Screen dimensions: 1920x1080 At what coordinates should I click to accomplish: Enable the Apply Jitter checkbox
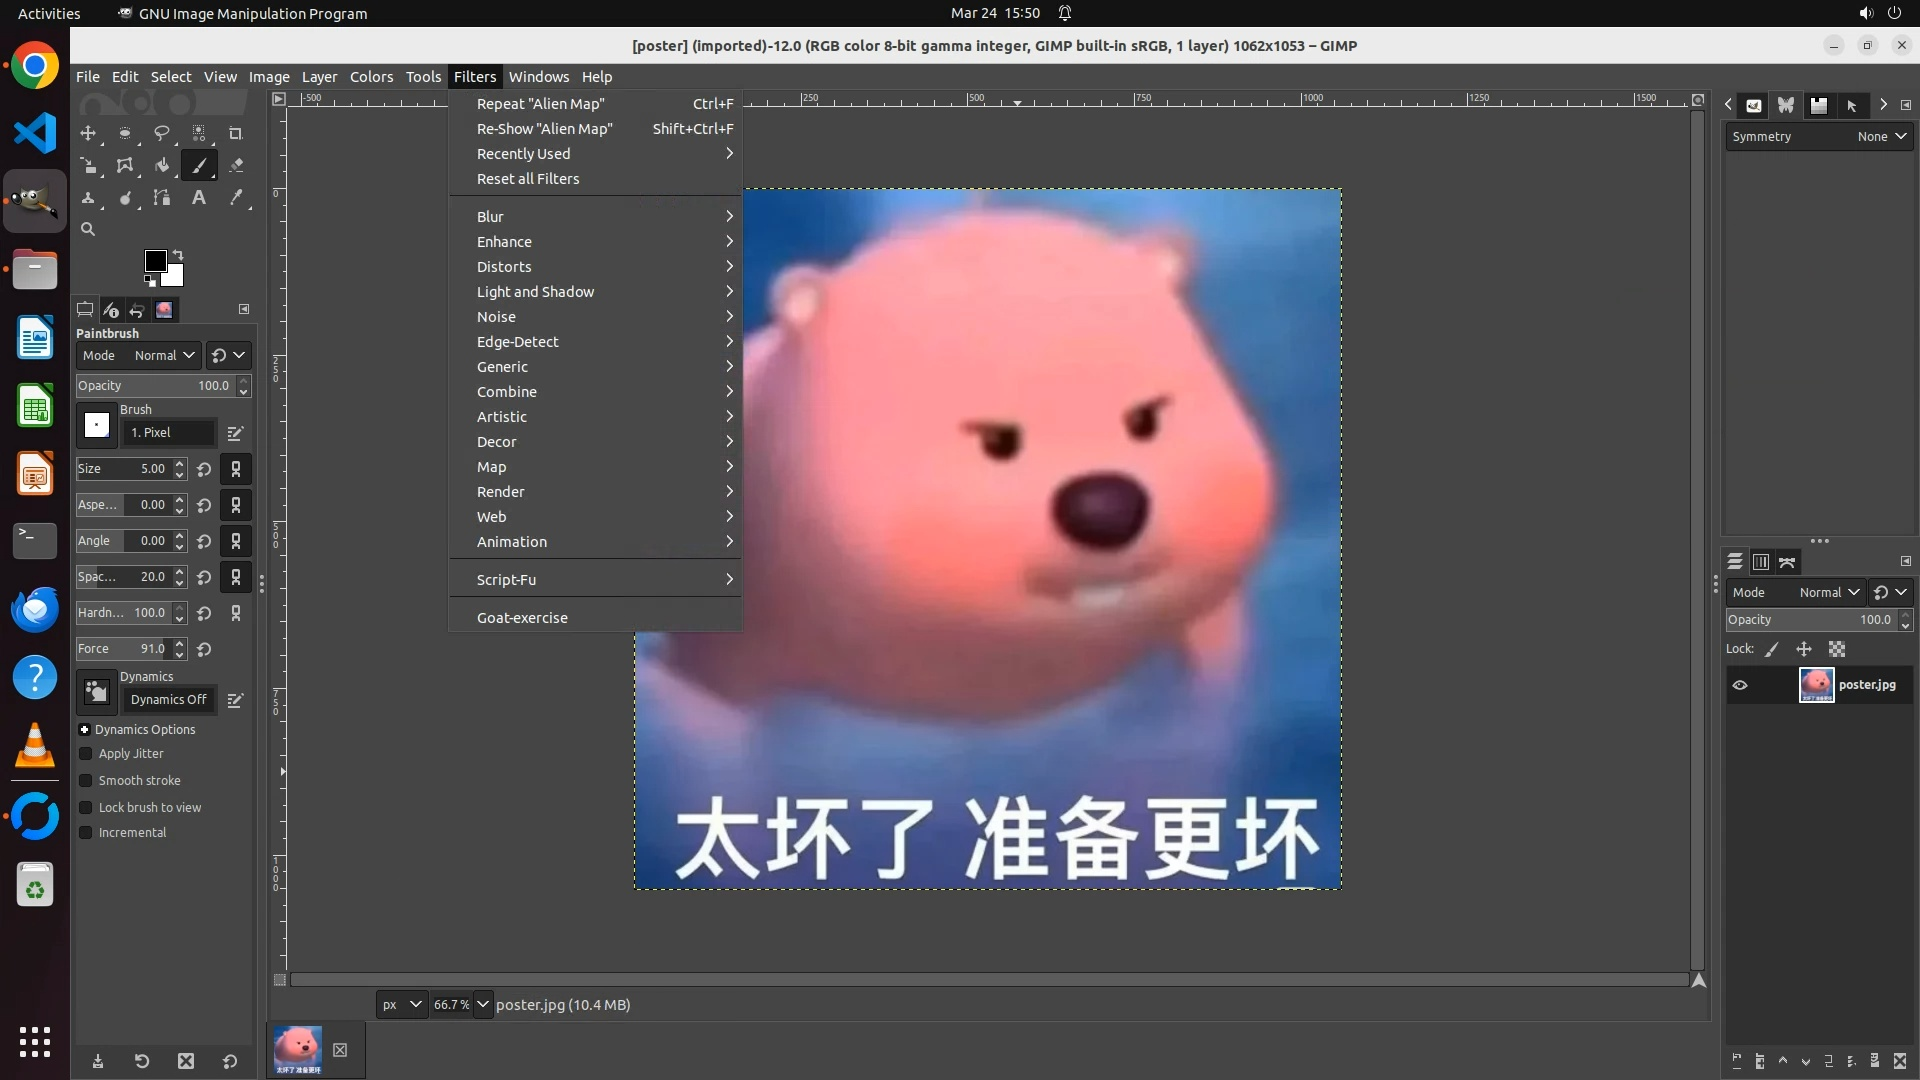pyautogui.click(x=86, y=754)
